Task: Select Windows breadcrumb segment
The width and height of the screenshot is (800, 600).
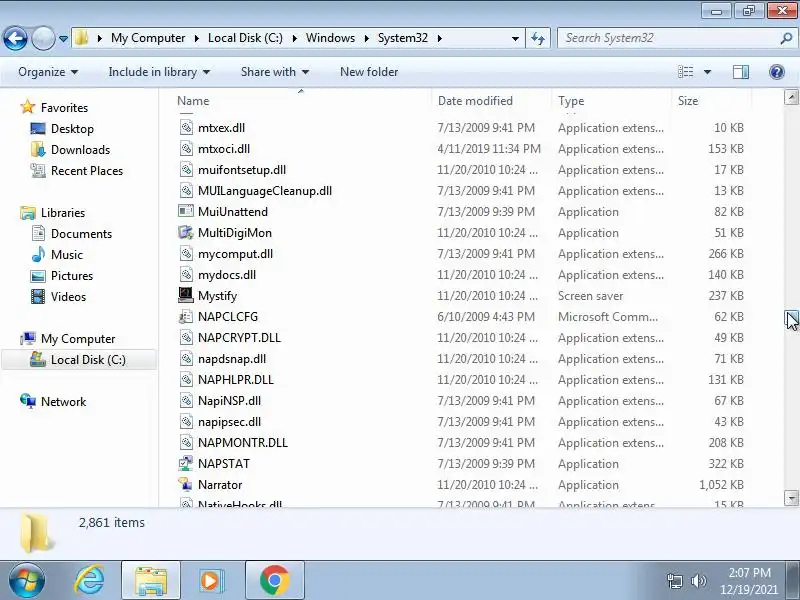Action: [x=330, y=38]
